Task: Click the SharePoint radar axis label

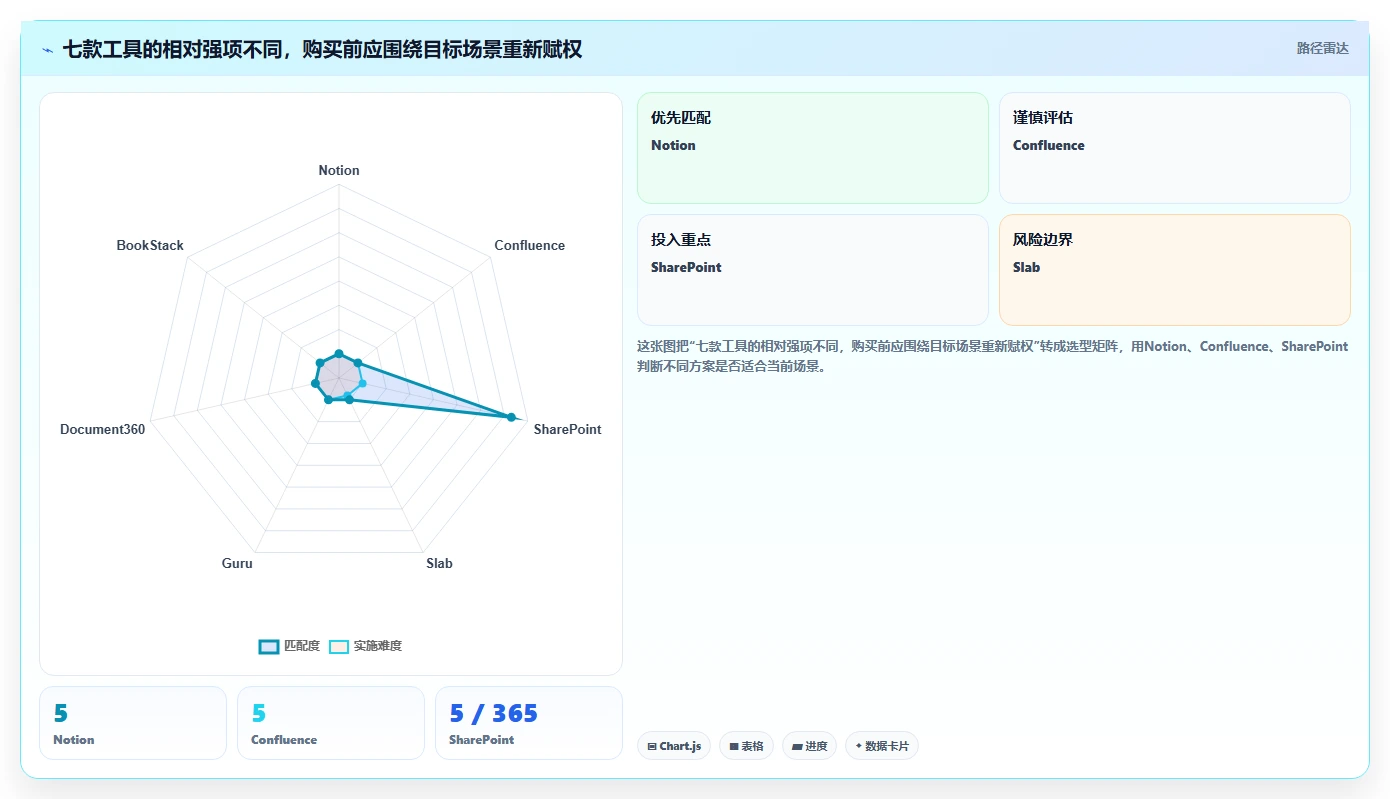Action: tap(568, 429)
